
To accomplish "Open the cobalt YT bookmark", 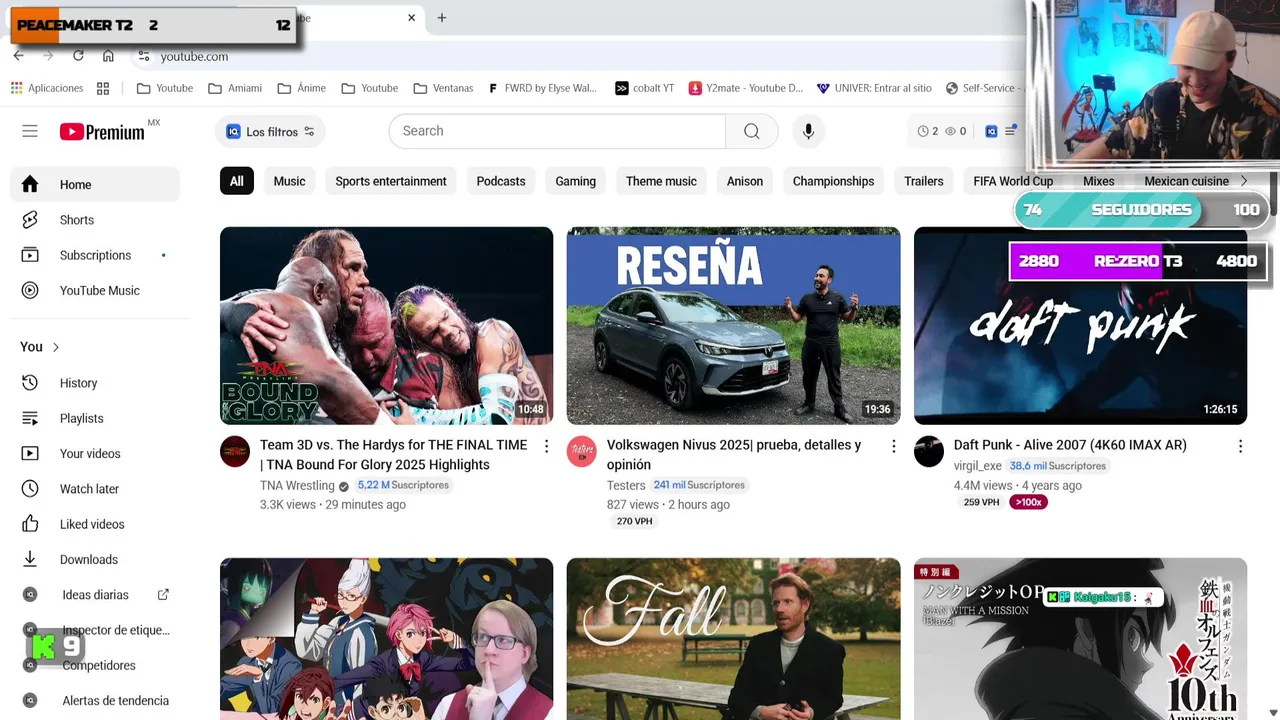I will click(x=645, y=88).
